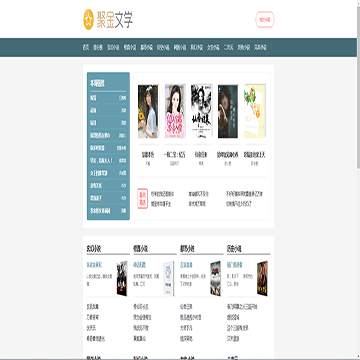The image size is (360, 360).
Task: Open cover thumbnail in 都市小说 section
Action: [215, 279]
